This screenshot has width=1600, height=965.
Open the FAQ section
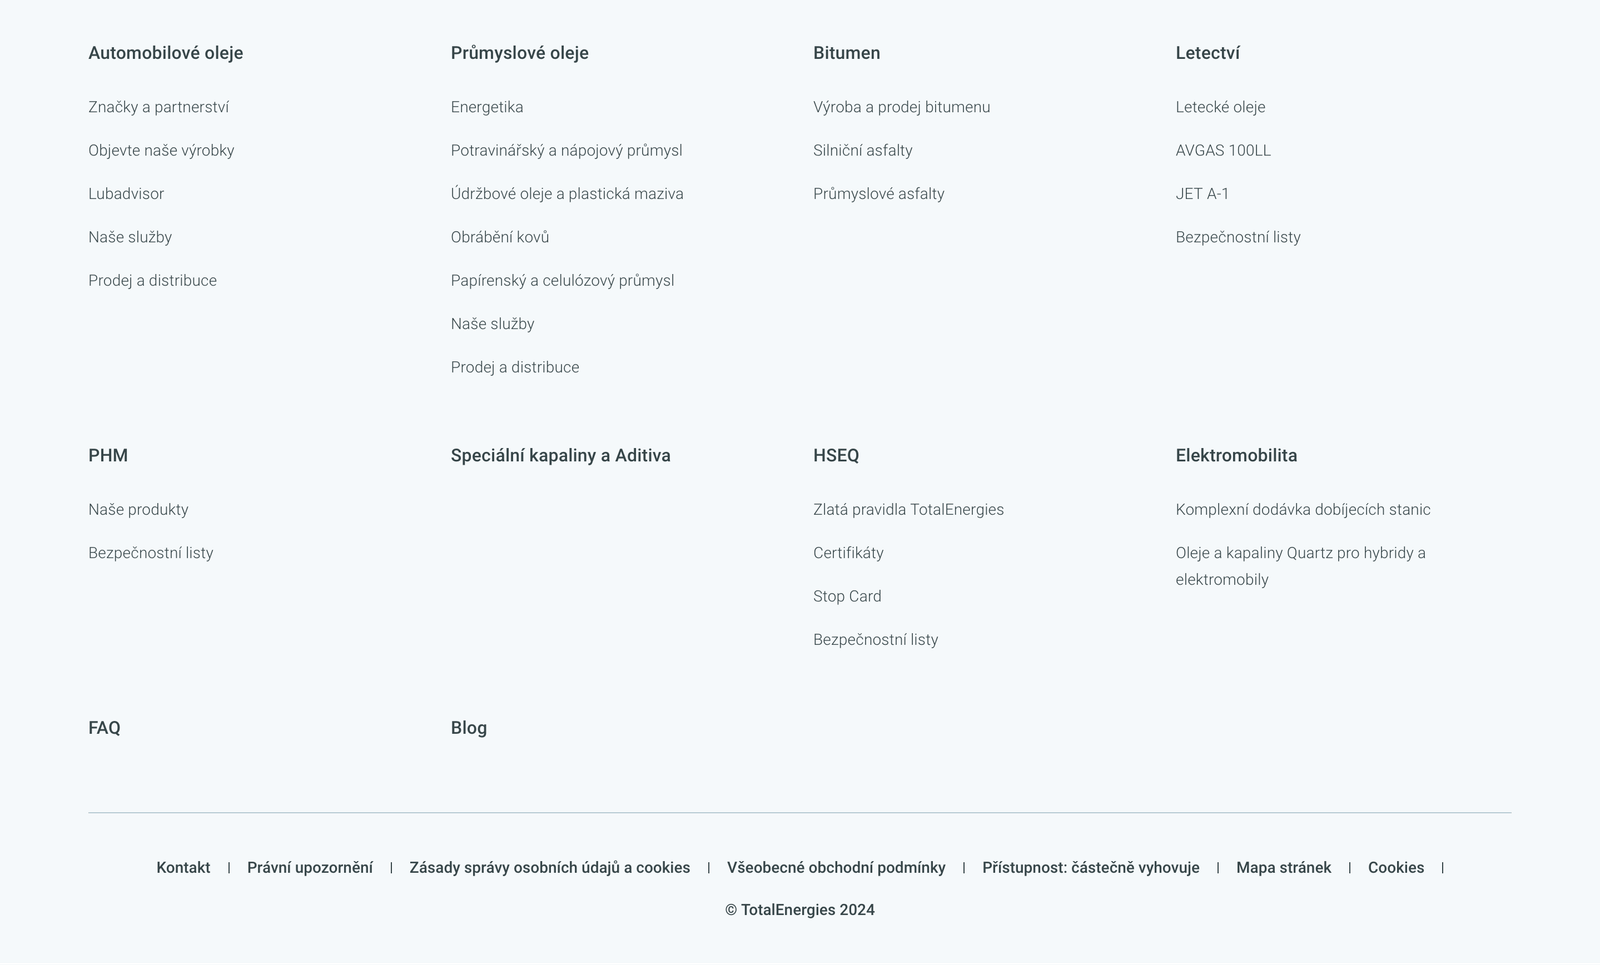point(104,728)
